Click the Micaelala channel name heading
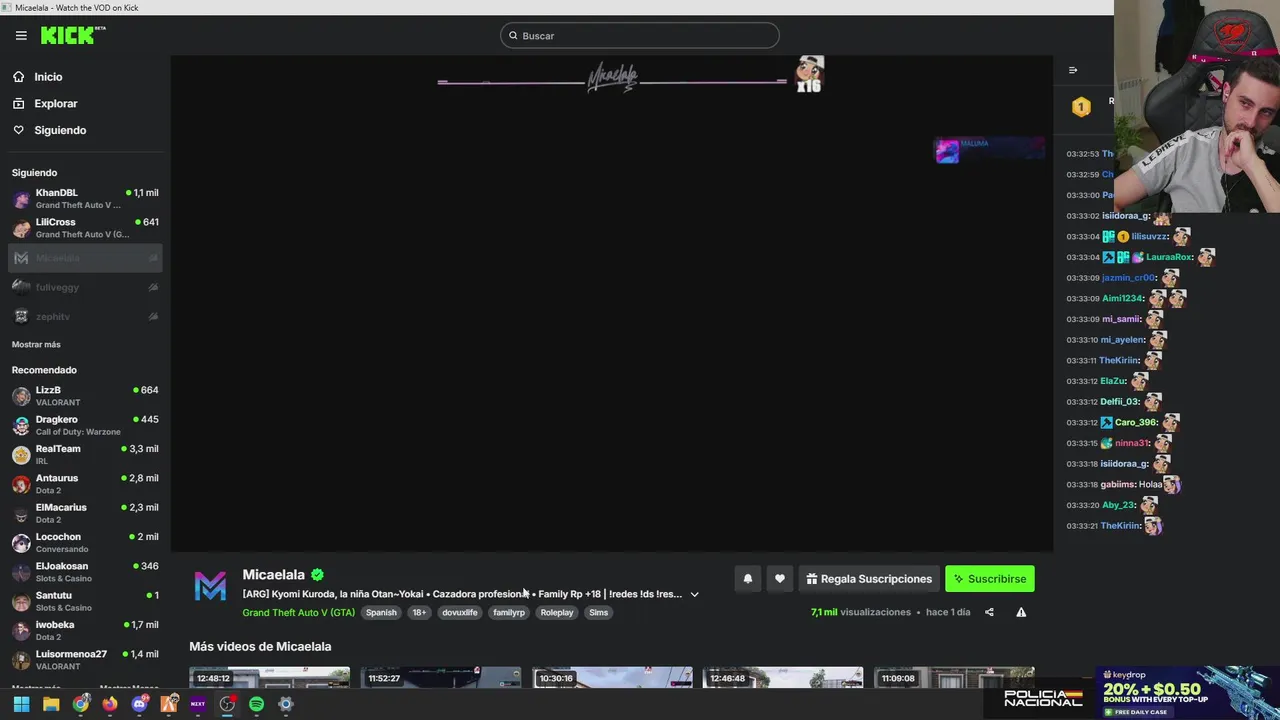This screenshot has width=1280, height=720. 273,575
